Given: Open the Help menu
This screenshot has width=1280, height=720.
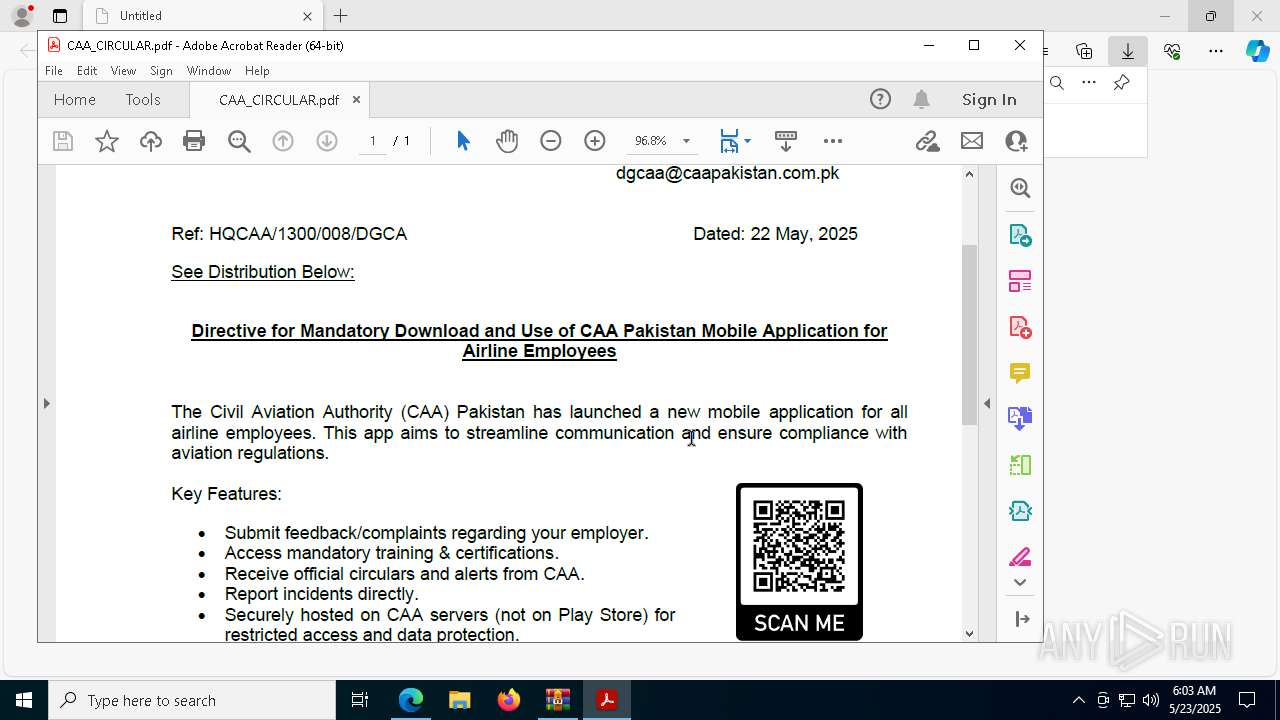Looking at the screenshot, I should pos(257,71).
